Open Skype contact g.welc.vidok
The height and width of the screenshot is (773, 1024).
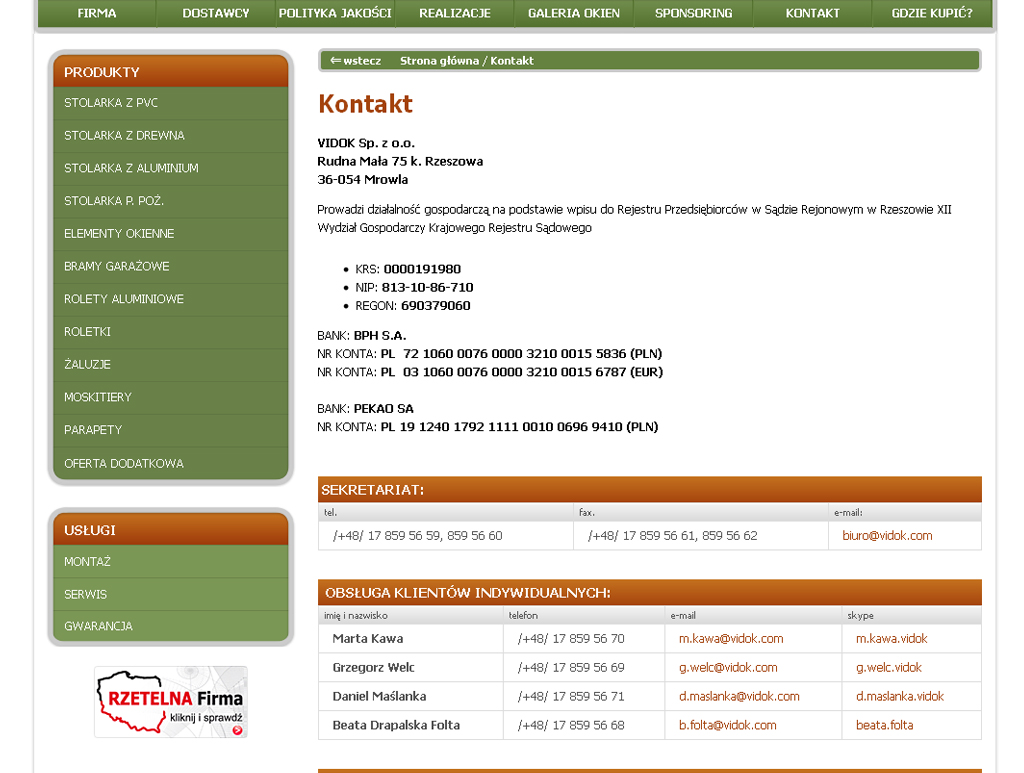point(889,668)
